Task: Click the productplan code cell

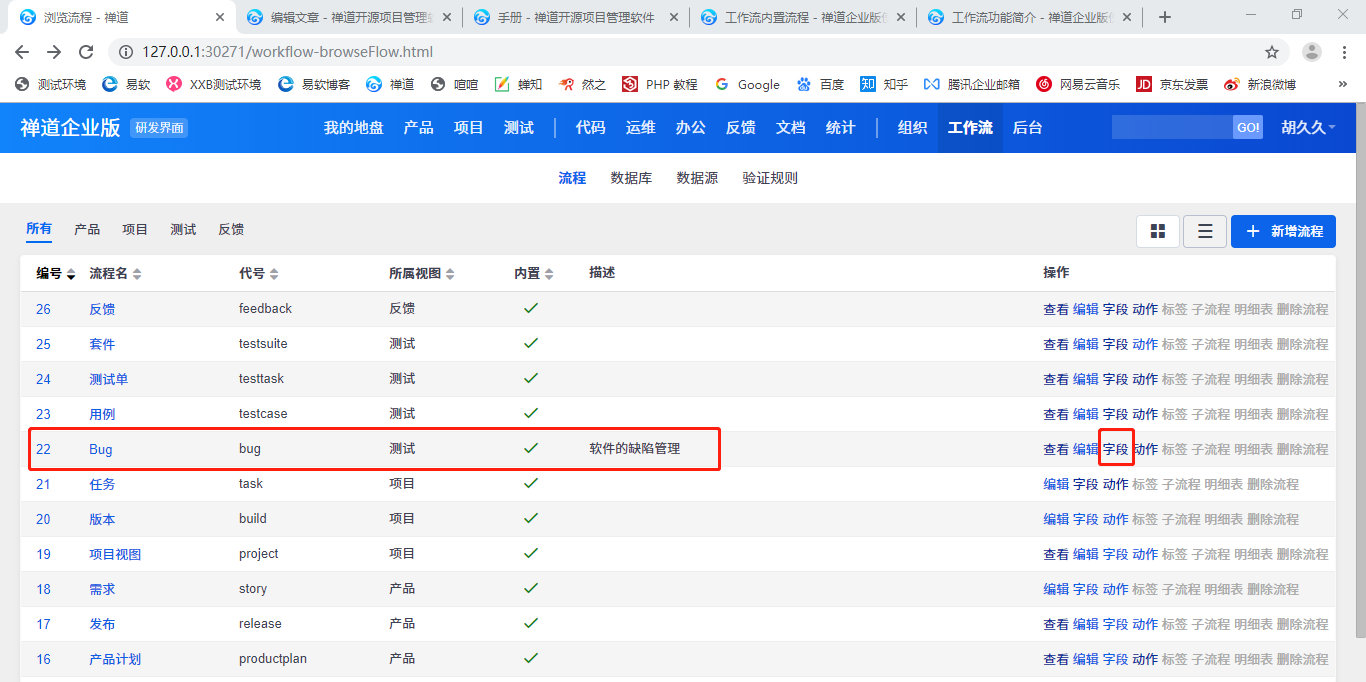Action: coord(273,659)
